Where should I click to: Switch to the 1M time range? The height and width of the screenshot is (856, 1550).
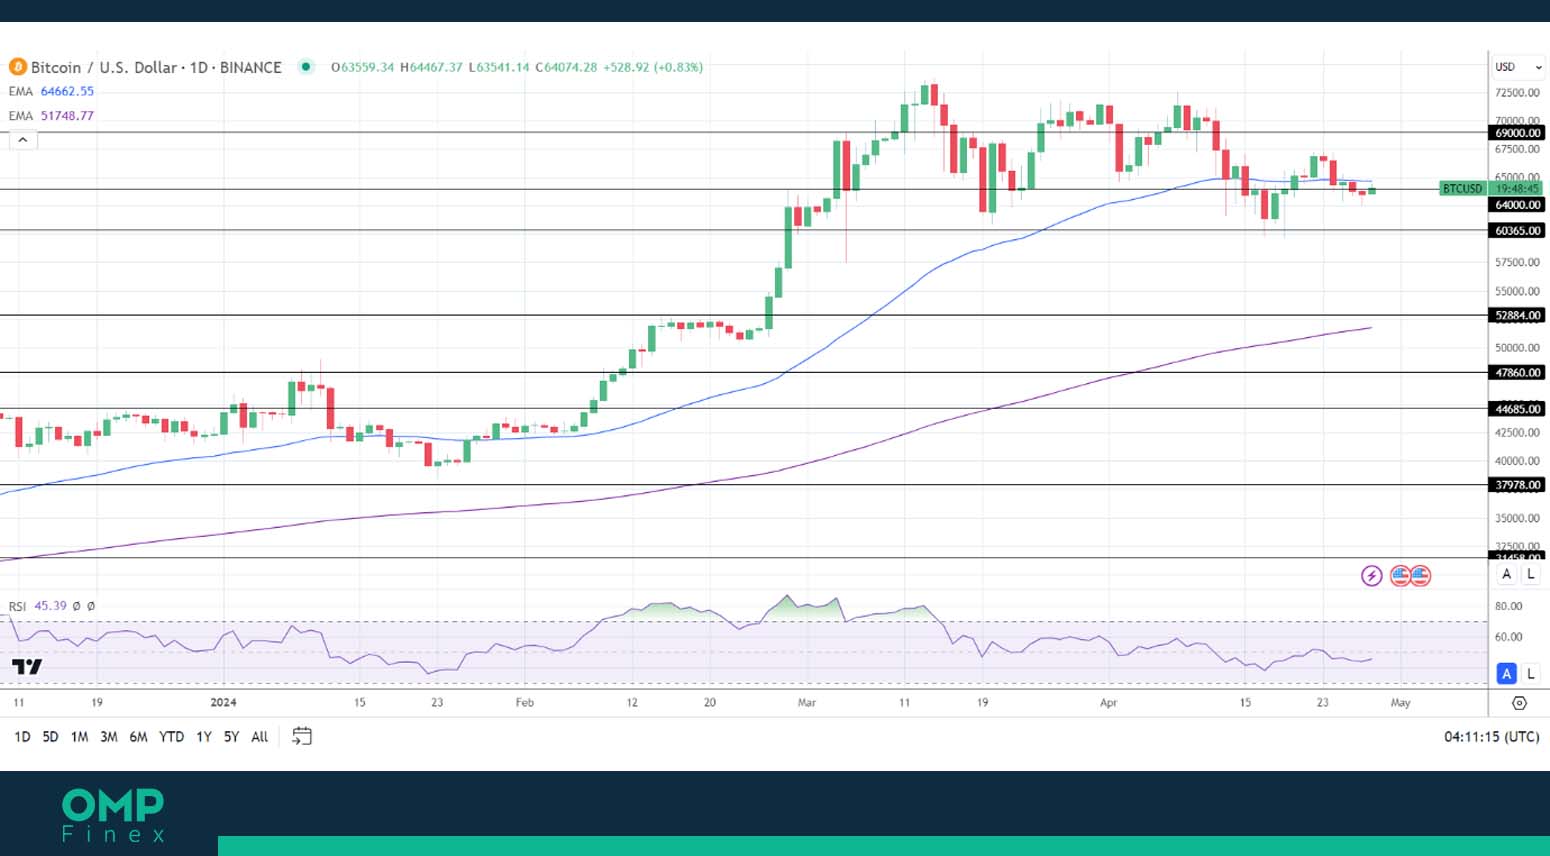click(x=79, y=737)
